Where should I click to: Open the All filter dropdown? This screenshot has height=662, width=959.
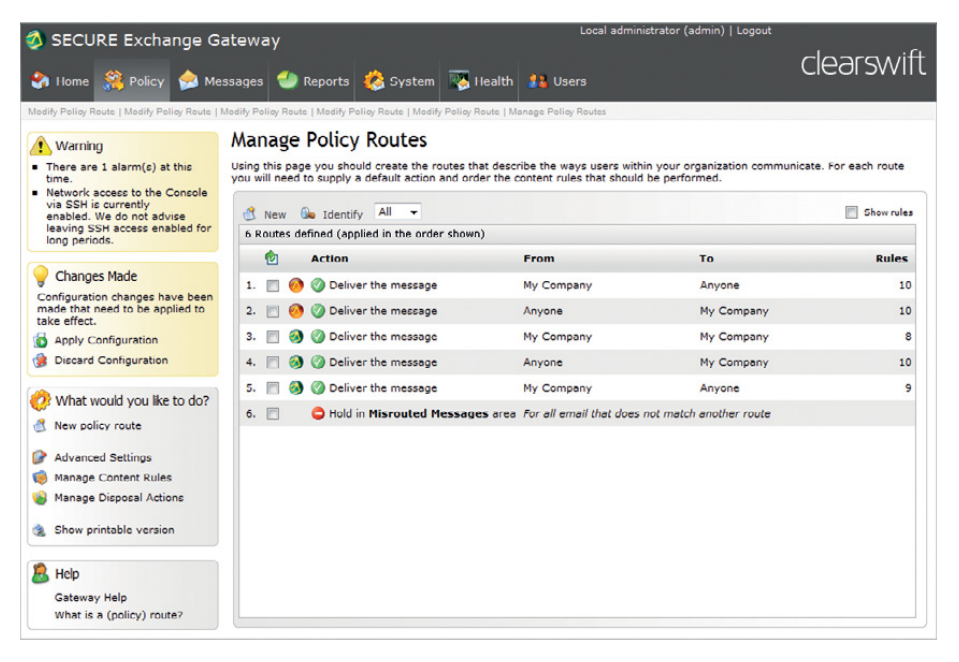[398, 212]
